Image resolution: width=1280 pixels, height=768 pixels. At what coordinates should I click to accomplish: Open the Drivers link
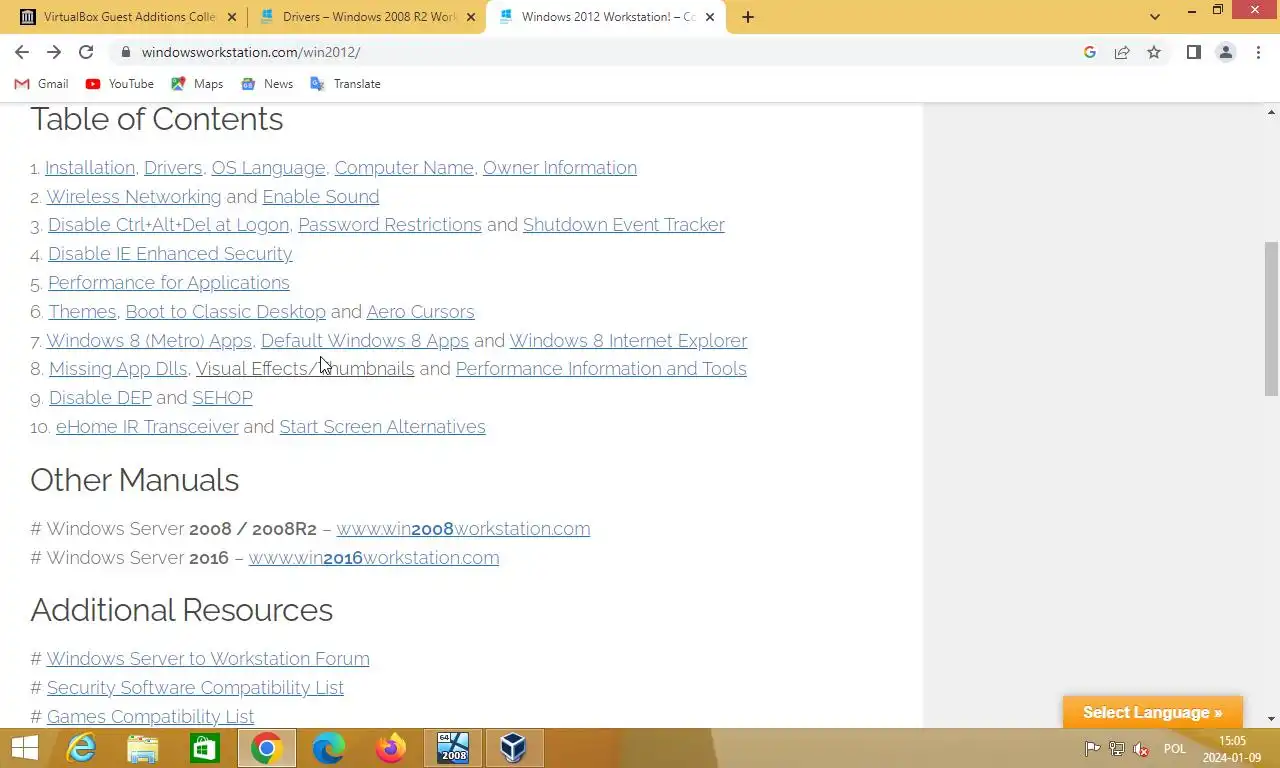173,168
